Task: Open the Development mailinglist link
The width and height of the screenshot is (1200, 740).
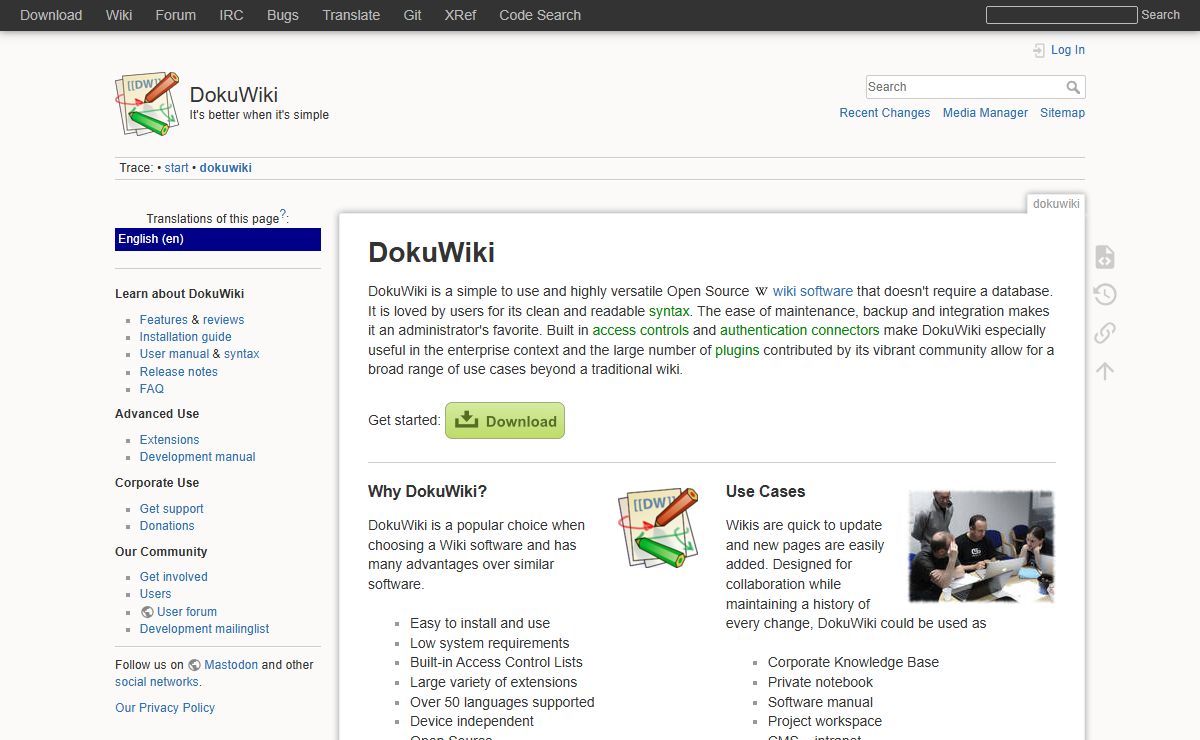Action: [204, 629]
